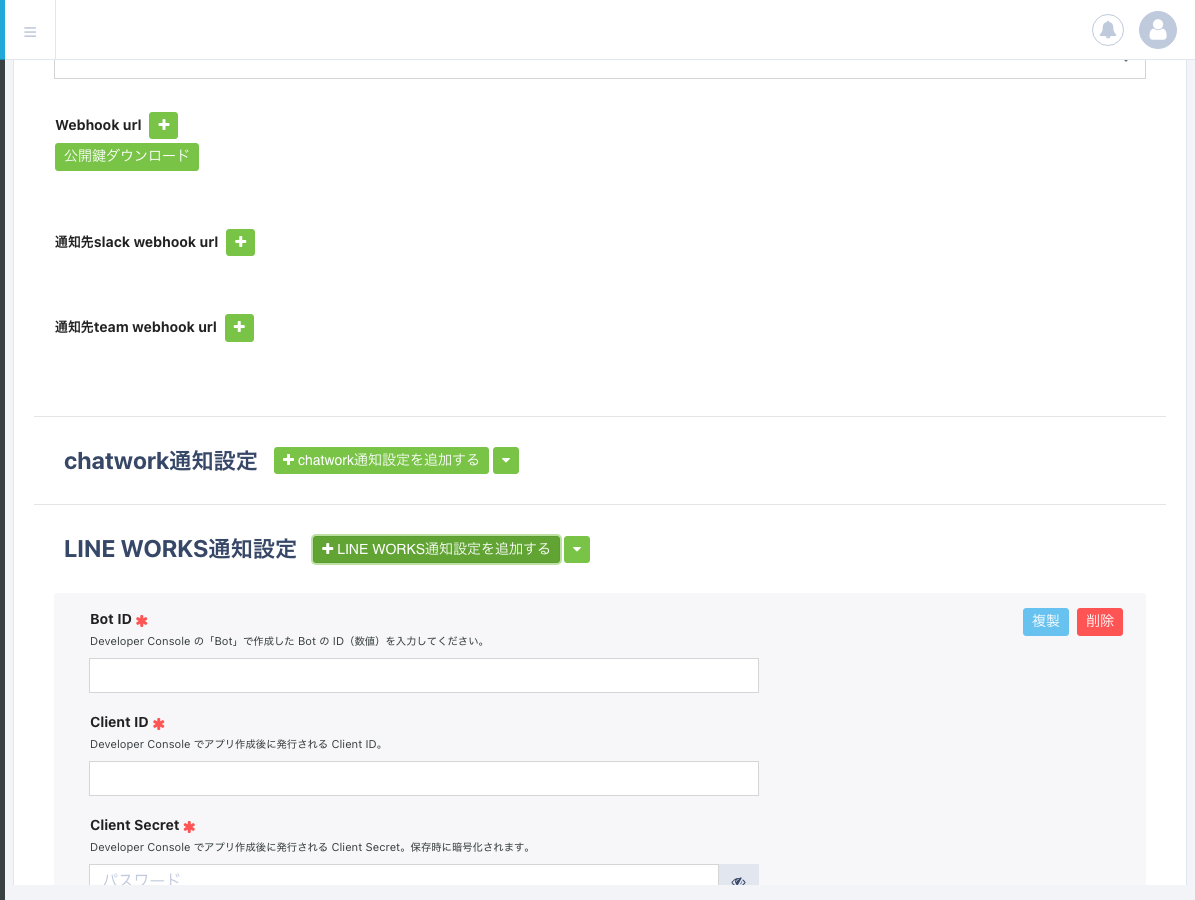Click inside the Bot ID input field
Image resolution: width=1195 pixels, height=900 pixels.
coord(424,675)
